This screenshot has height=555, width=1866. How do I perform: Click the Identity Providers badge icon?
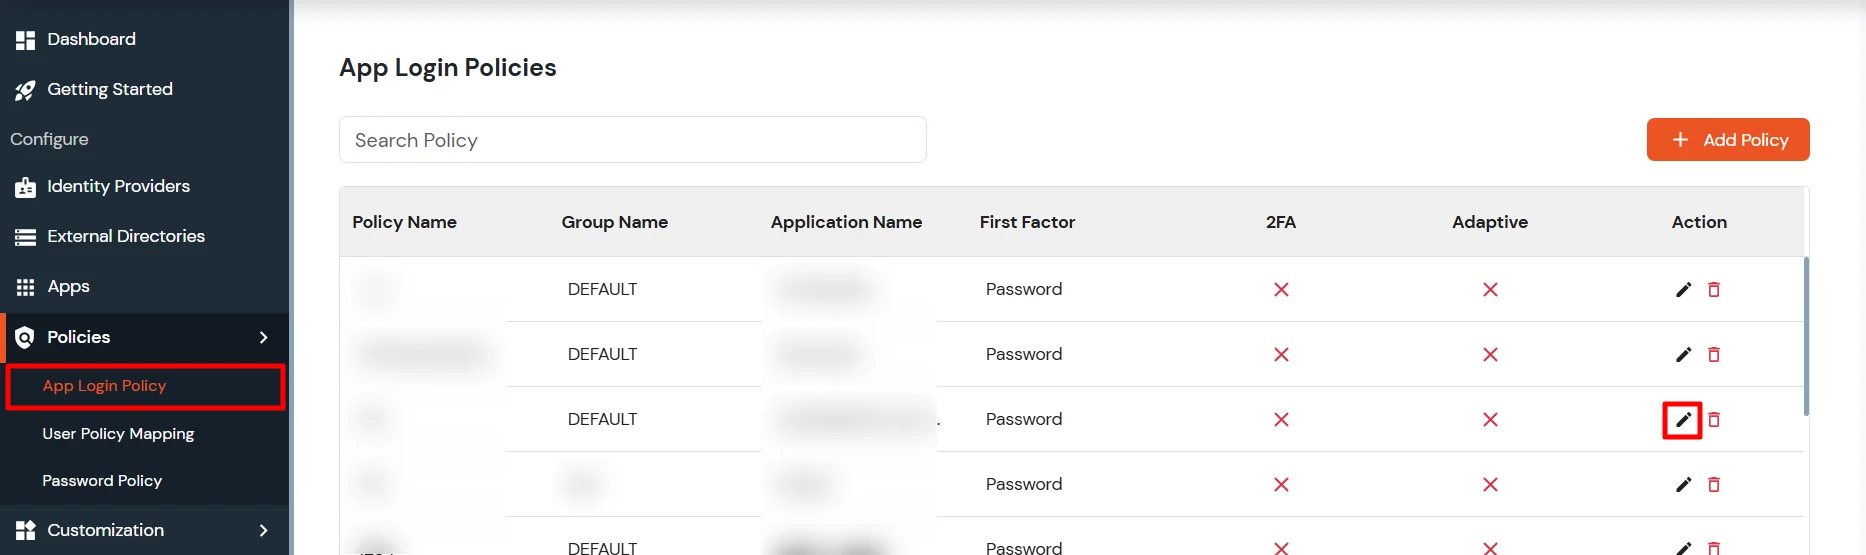(x=25, y=187)
